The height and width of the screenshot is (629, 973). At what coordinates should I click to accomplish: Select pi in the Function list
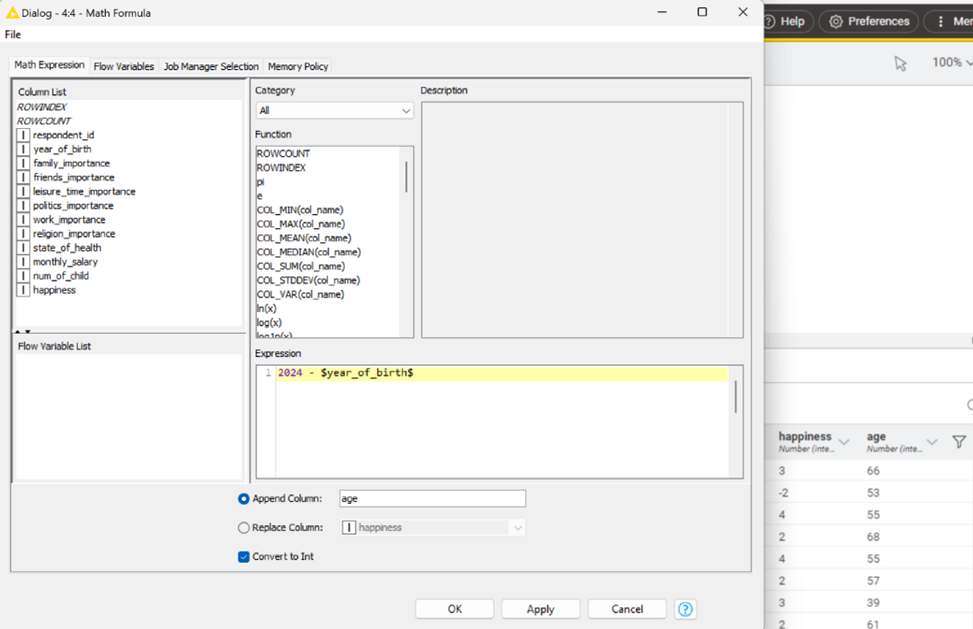tap(261, 182)
